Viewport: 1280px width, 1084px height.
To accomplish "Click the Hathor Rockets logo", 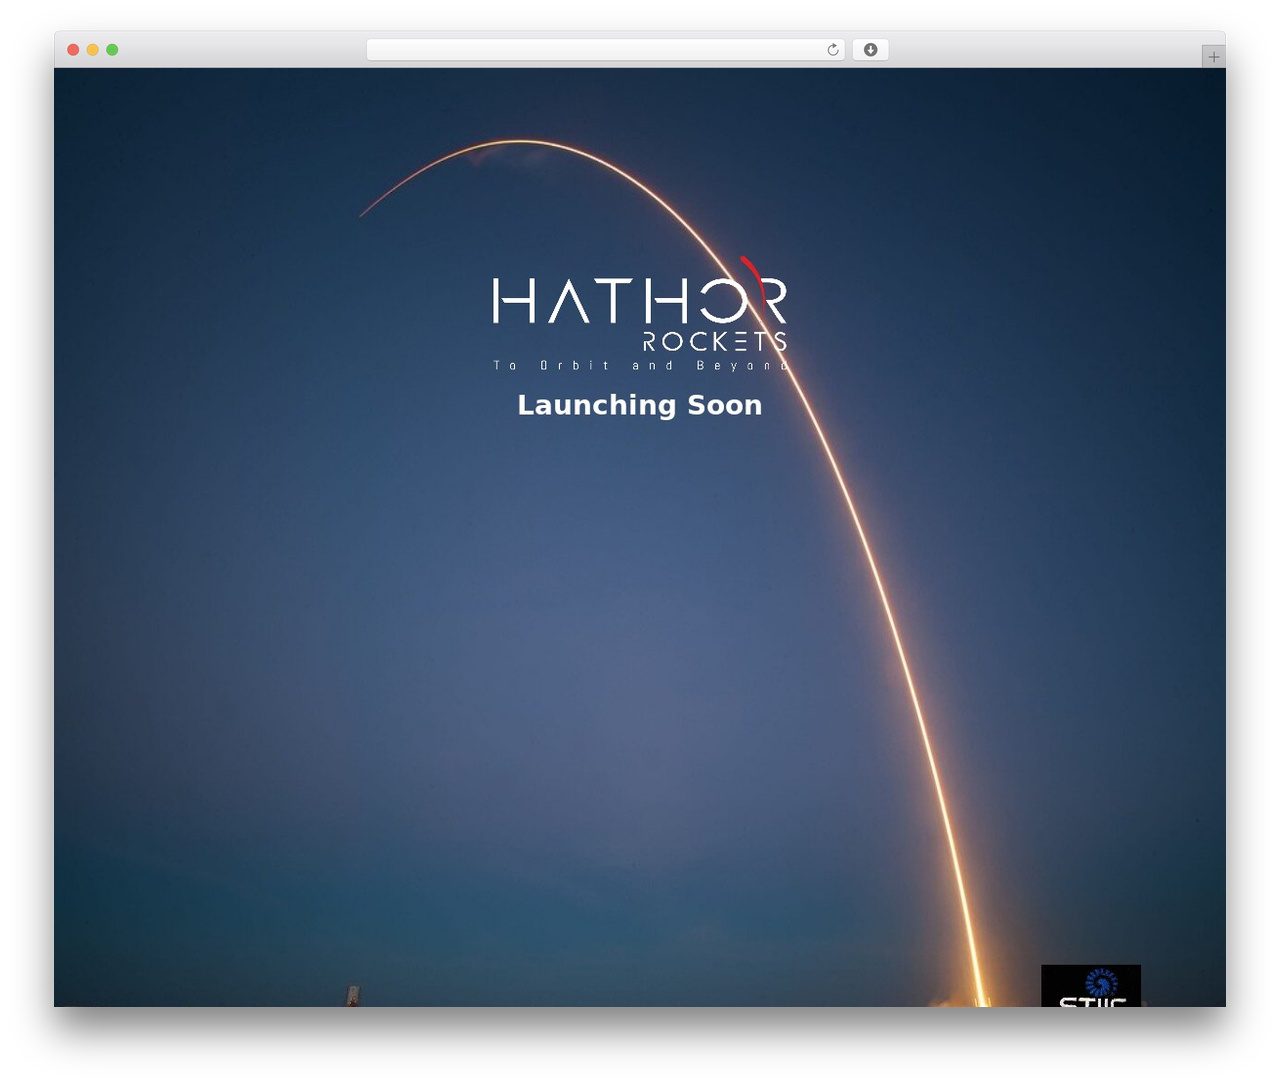I will 640,314.
